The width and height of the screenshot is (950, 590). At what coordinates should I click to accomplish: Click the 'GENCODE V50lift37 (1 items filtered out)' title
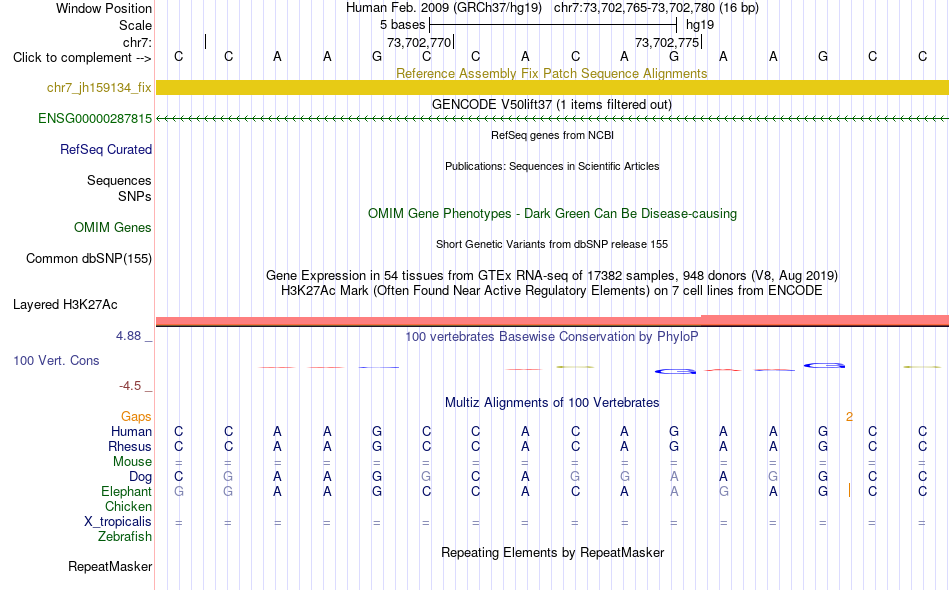[x=552, y=104]
